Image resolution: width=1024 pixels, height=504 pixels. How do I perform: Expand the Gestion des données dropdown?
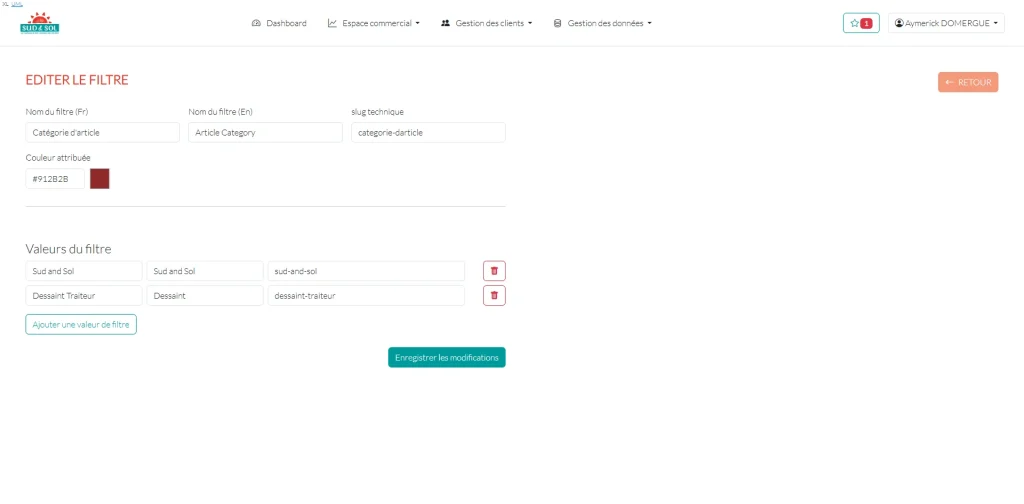602,23
